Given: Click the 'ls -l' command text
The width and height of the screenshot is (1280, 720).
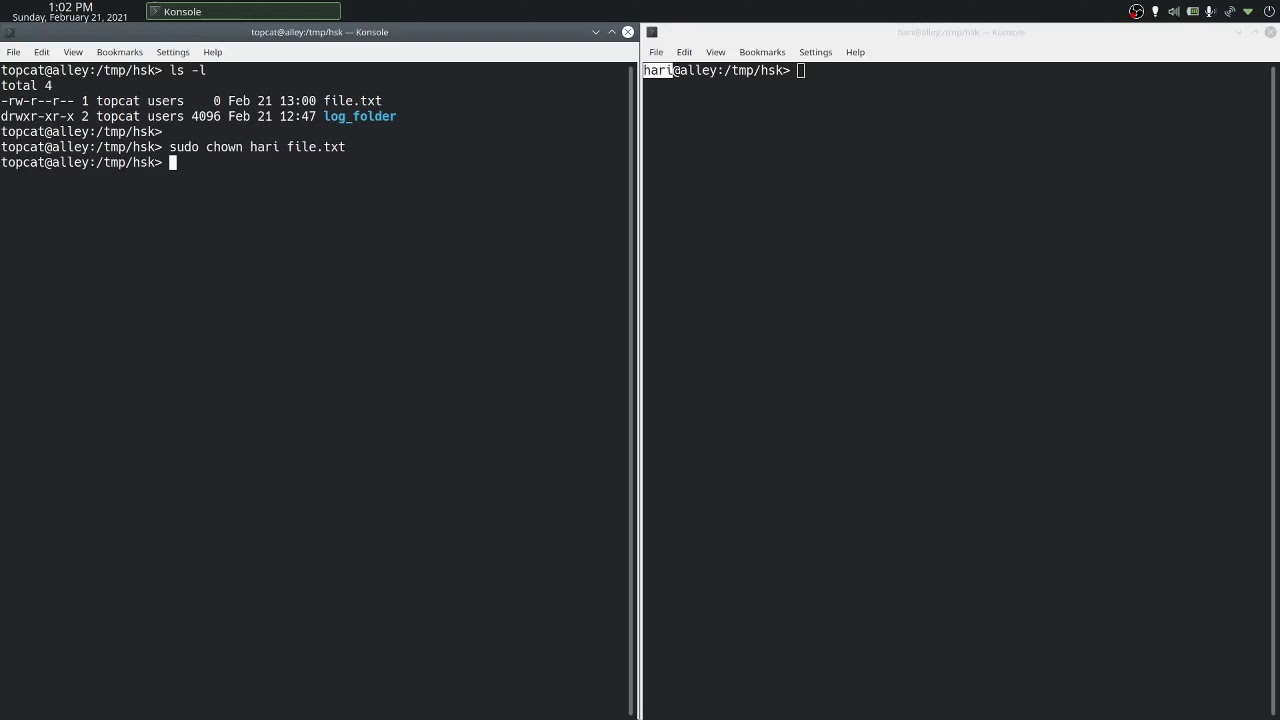Looking at the screenshot, I should [188, 70].
